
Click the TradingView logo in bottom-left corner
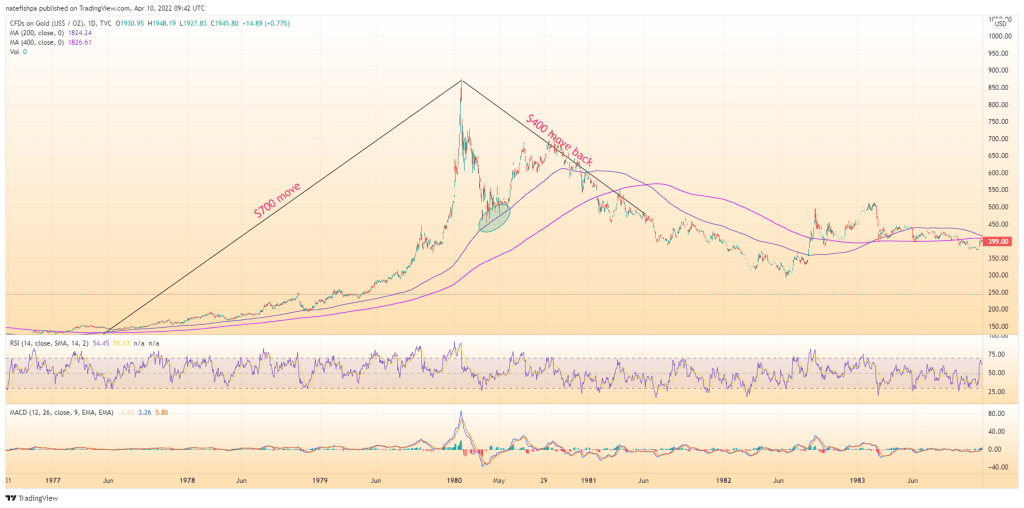coord(30,498)
